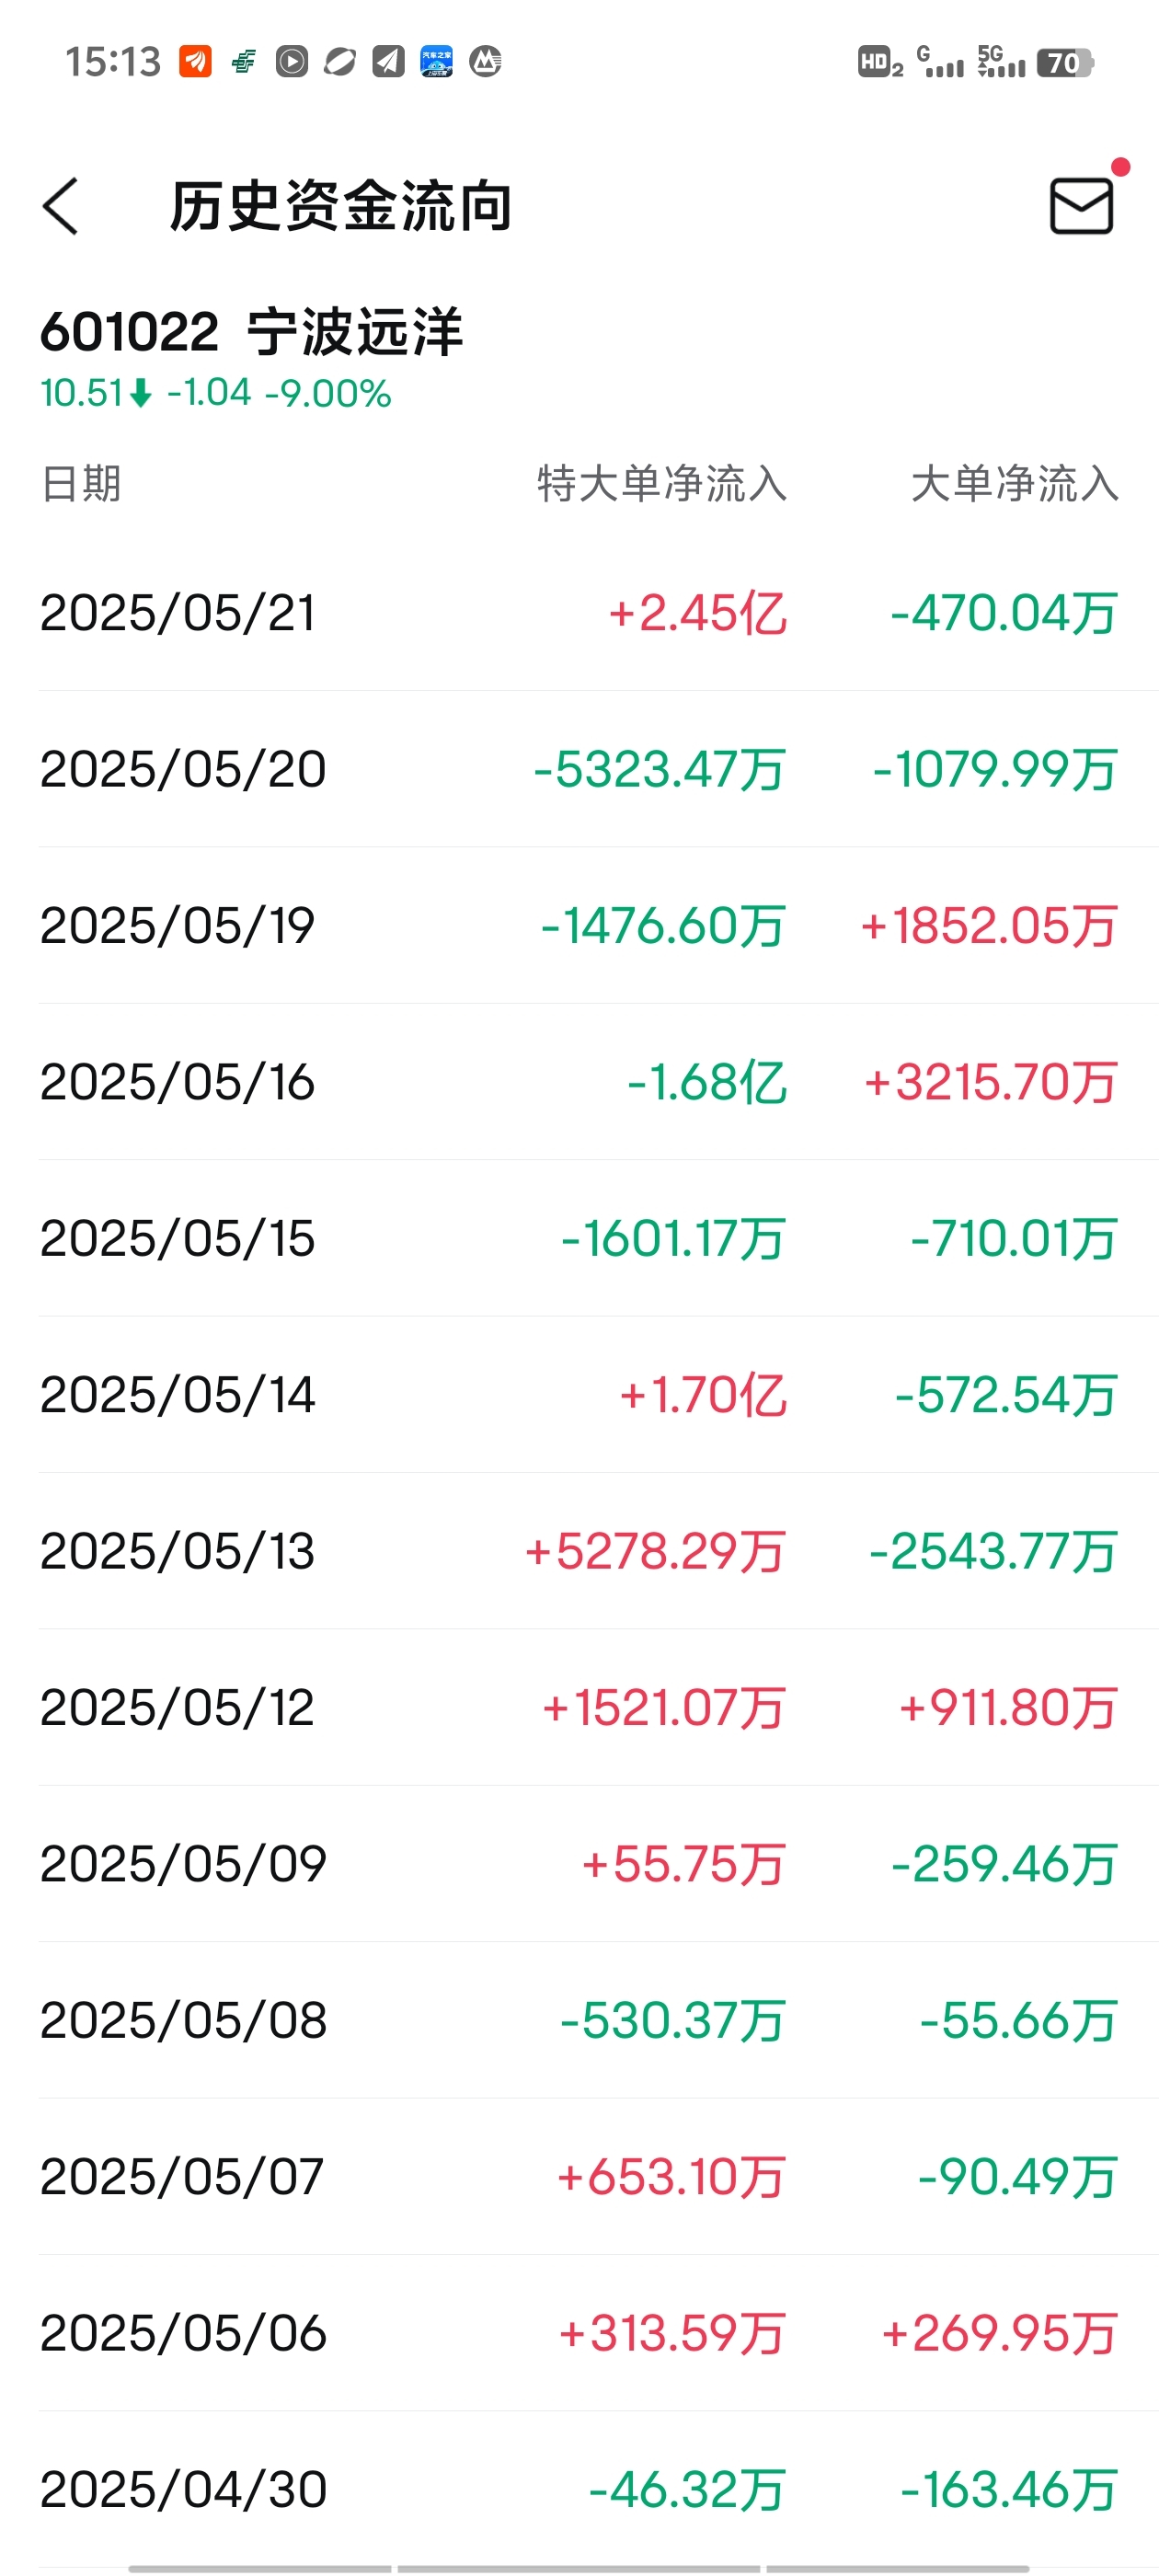Tap the 日期 column header
1159x2576 pixels.
pos(81,484)
